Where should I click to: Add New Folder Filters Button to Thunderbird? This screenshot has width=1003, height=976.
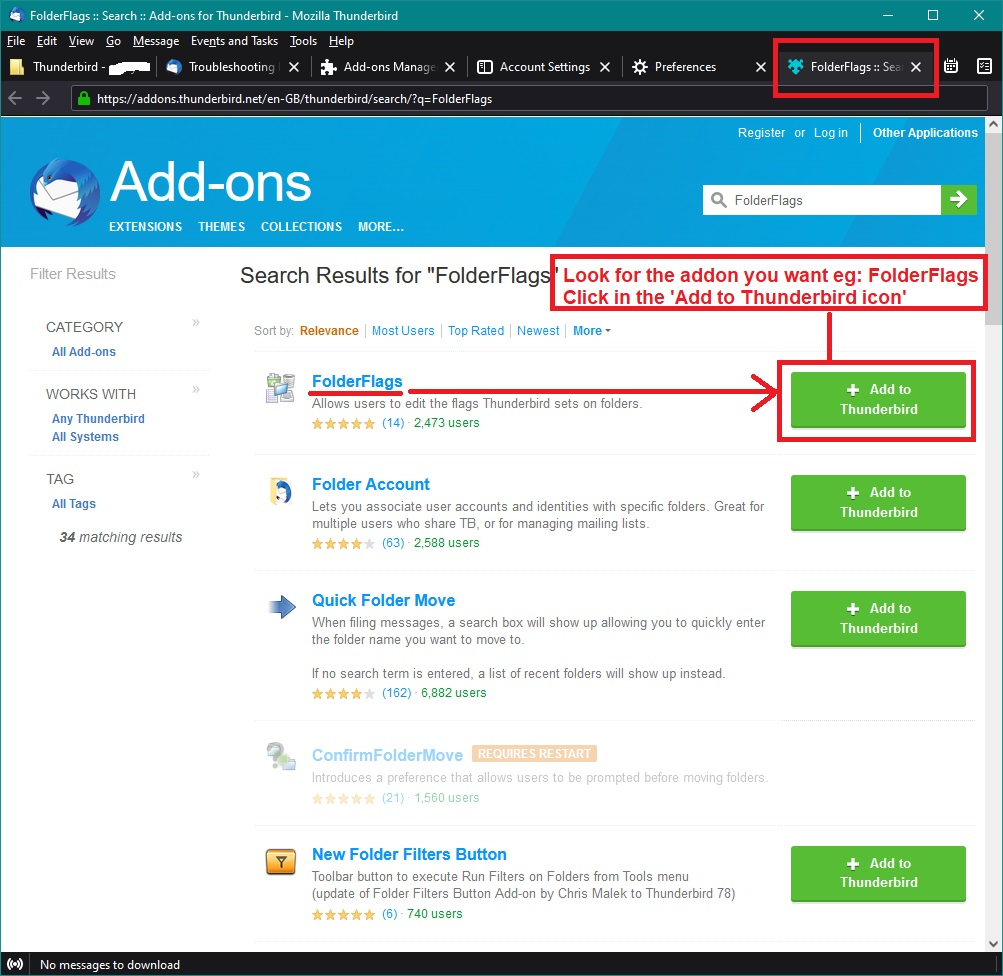coord(878,873)
